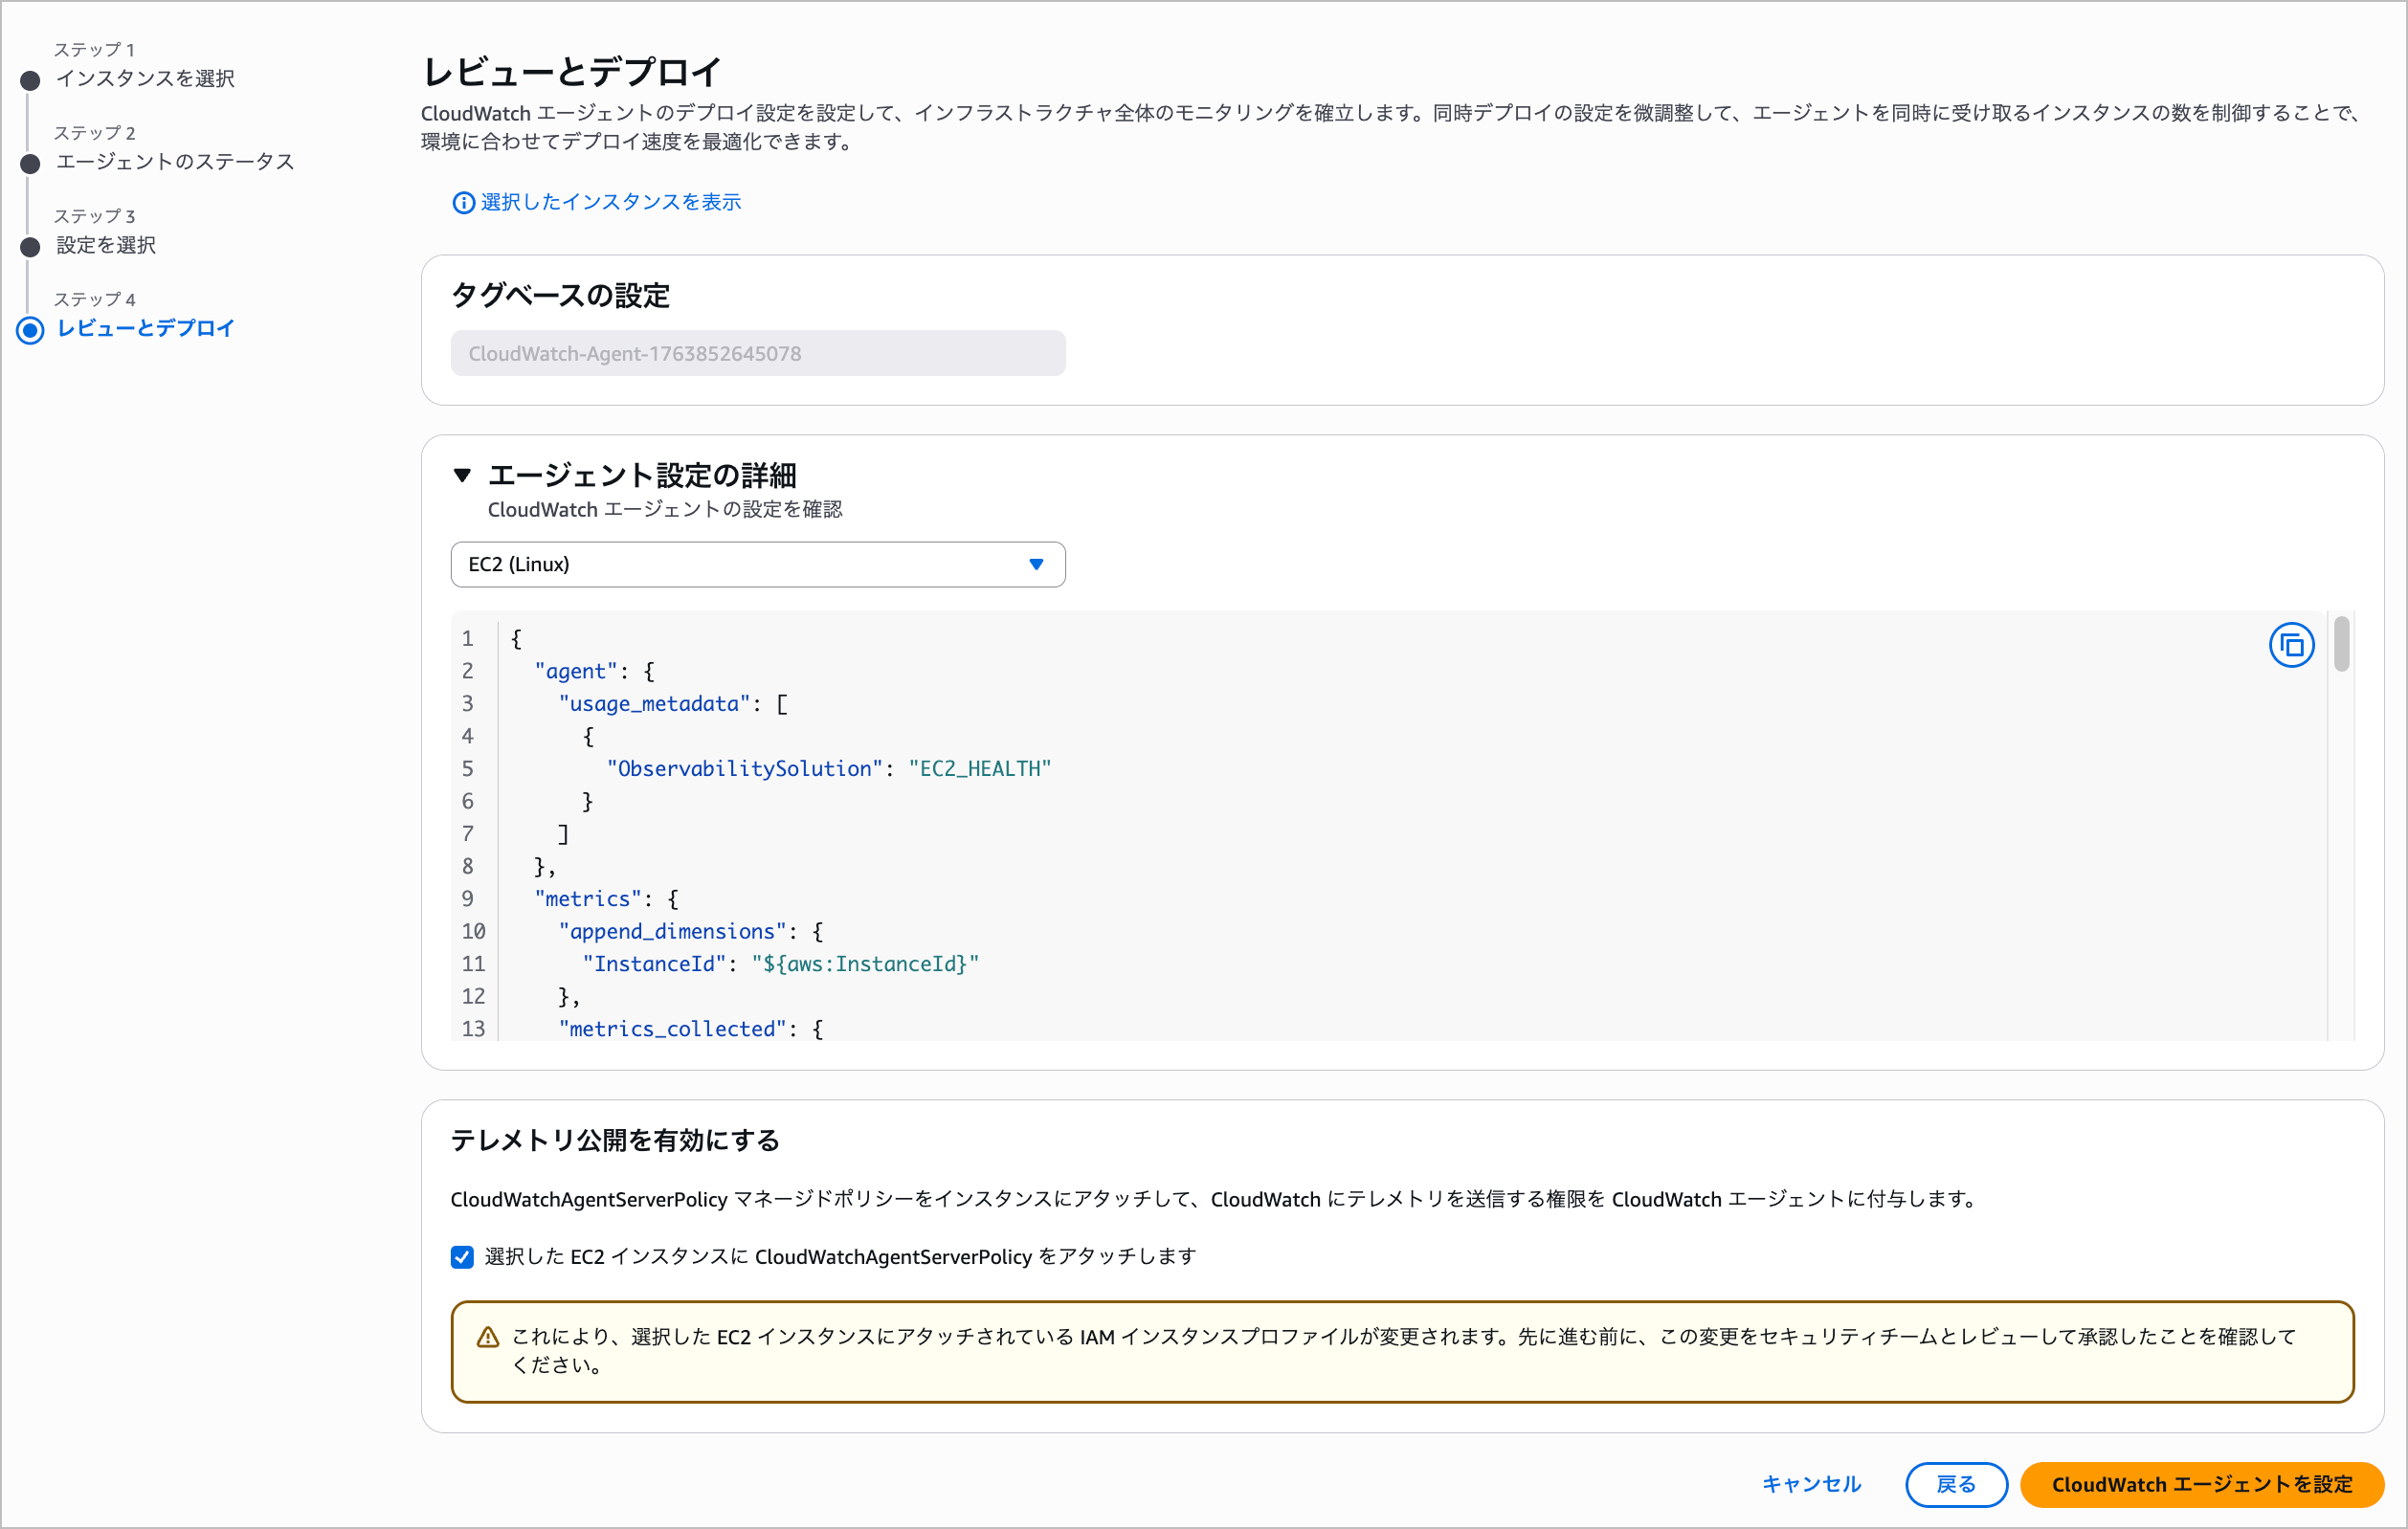Go to step 設定を選択
The width and height of the screenshot is (2408, 1529).
pos(106,245)
